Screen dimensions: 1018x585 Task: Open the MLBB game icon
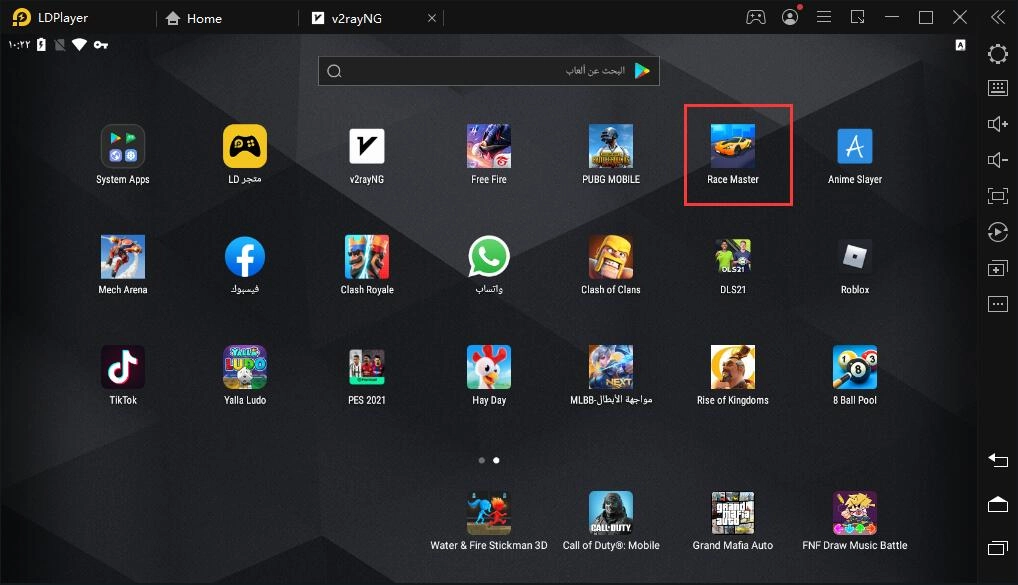(611, 367)
